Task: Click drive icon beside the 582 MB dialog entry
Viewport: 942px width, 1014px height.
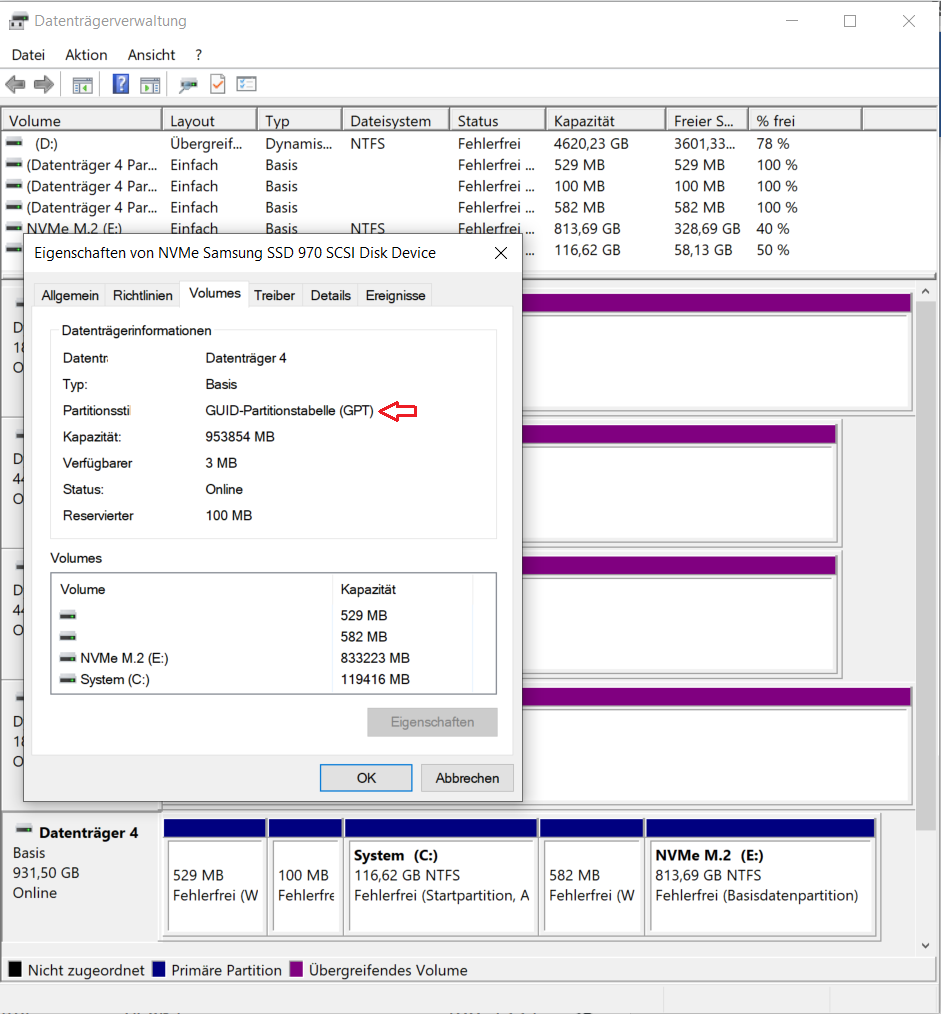Action: [68, 636]
